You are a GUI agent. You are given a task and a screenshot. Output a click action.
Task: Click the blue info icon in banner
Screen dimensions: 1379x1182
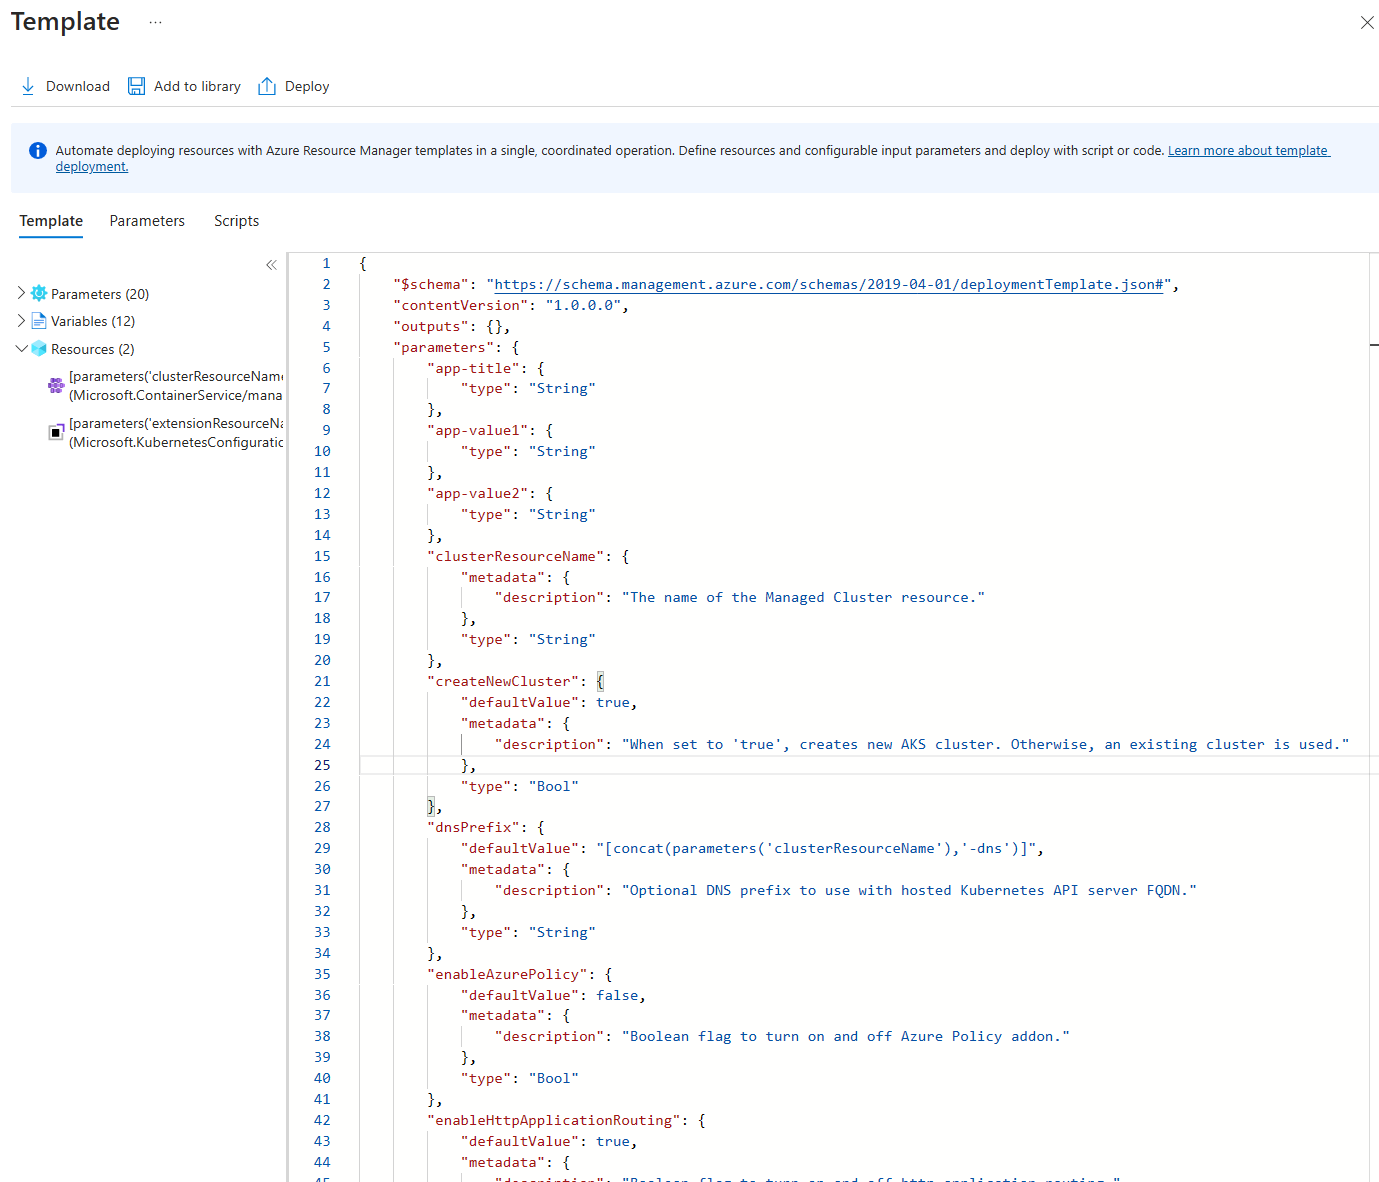pyautogui.click(x=38, y=151)
